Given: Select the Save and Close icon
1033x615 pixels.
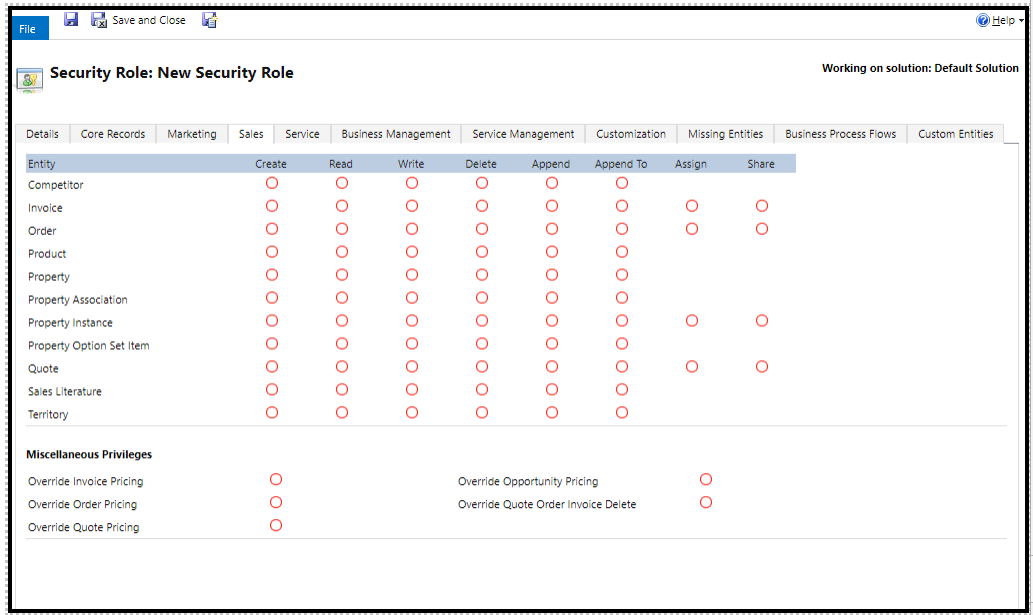Looking at the screenshot, I should point(98,19).
